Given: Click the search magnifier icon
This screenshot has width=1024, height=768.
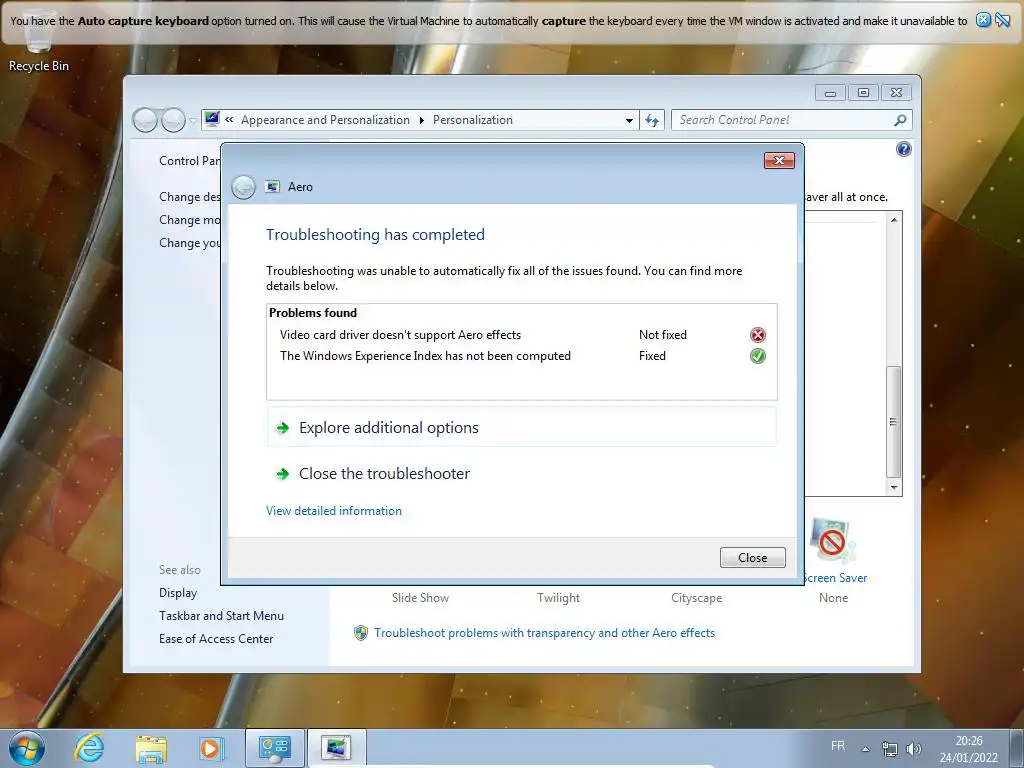Looking at the screenshot, I should [x=900, y=120].
